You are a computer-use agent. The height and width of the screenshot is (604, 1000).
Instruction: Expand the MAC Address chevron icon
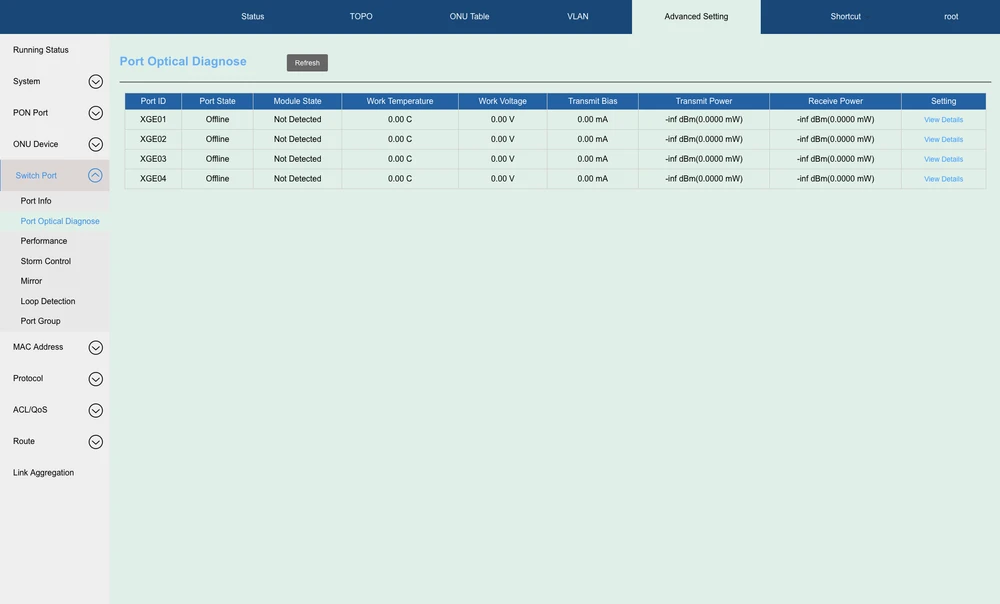[96, 348]
